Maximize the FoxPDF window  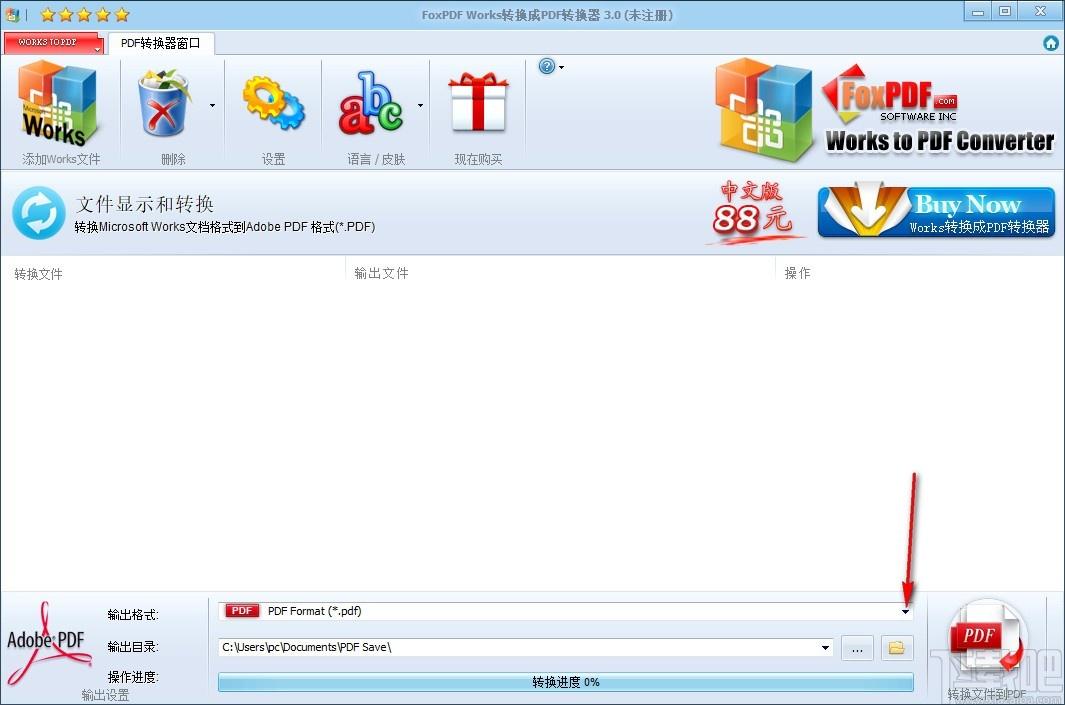(x=1005, y=12)
